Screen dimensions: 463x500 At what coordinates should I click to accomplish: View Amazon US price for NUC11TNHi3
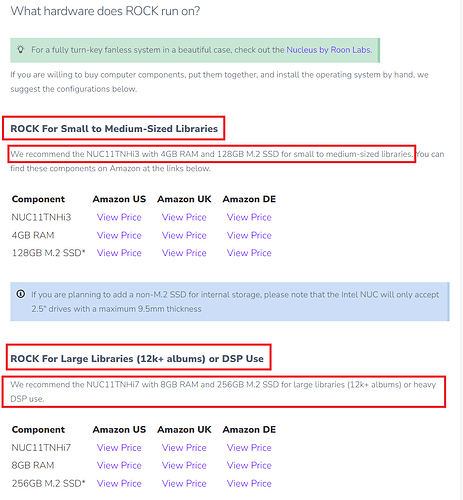pos(119,217)
